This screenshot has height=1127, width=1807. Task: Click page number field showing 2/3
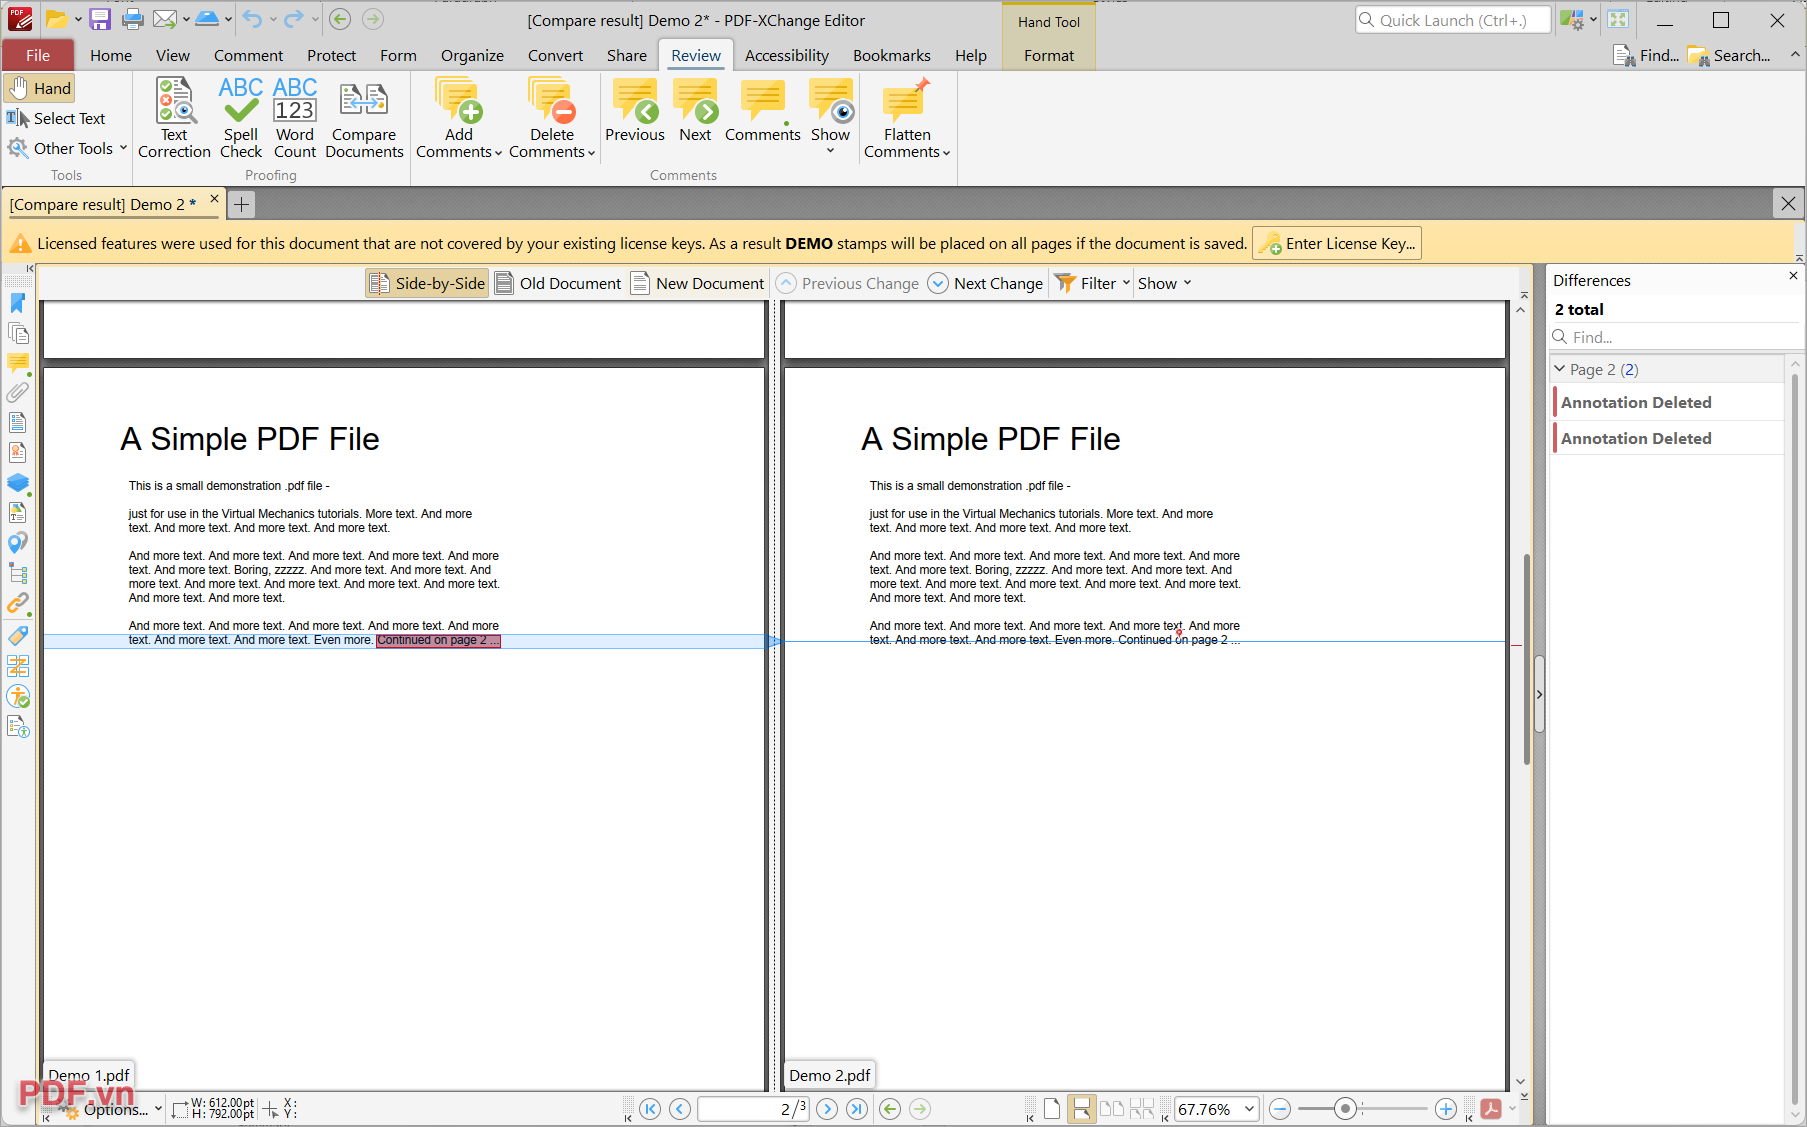click(x=753, y=1109)
